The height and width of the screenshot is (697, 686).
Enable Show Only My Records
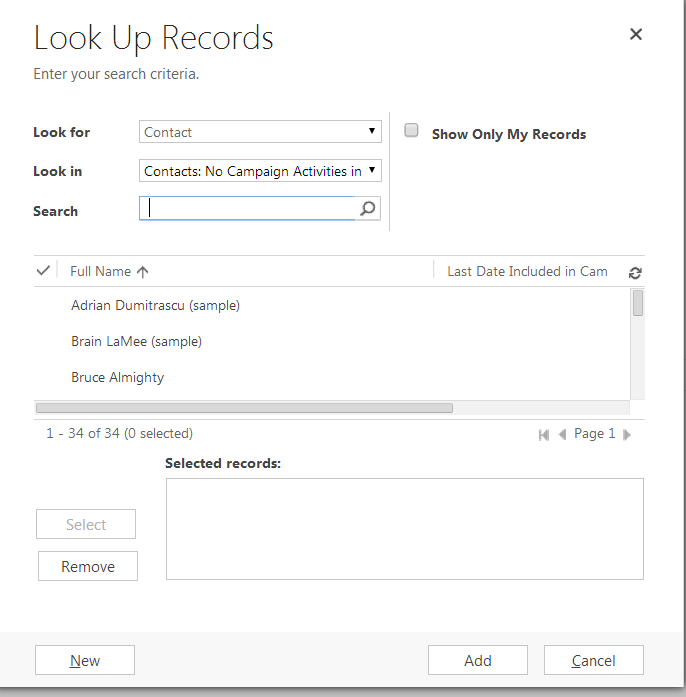click(x=411, y=131)
